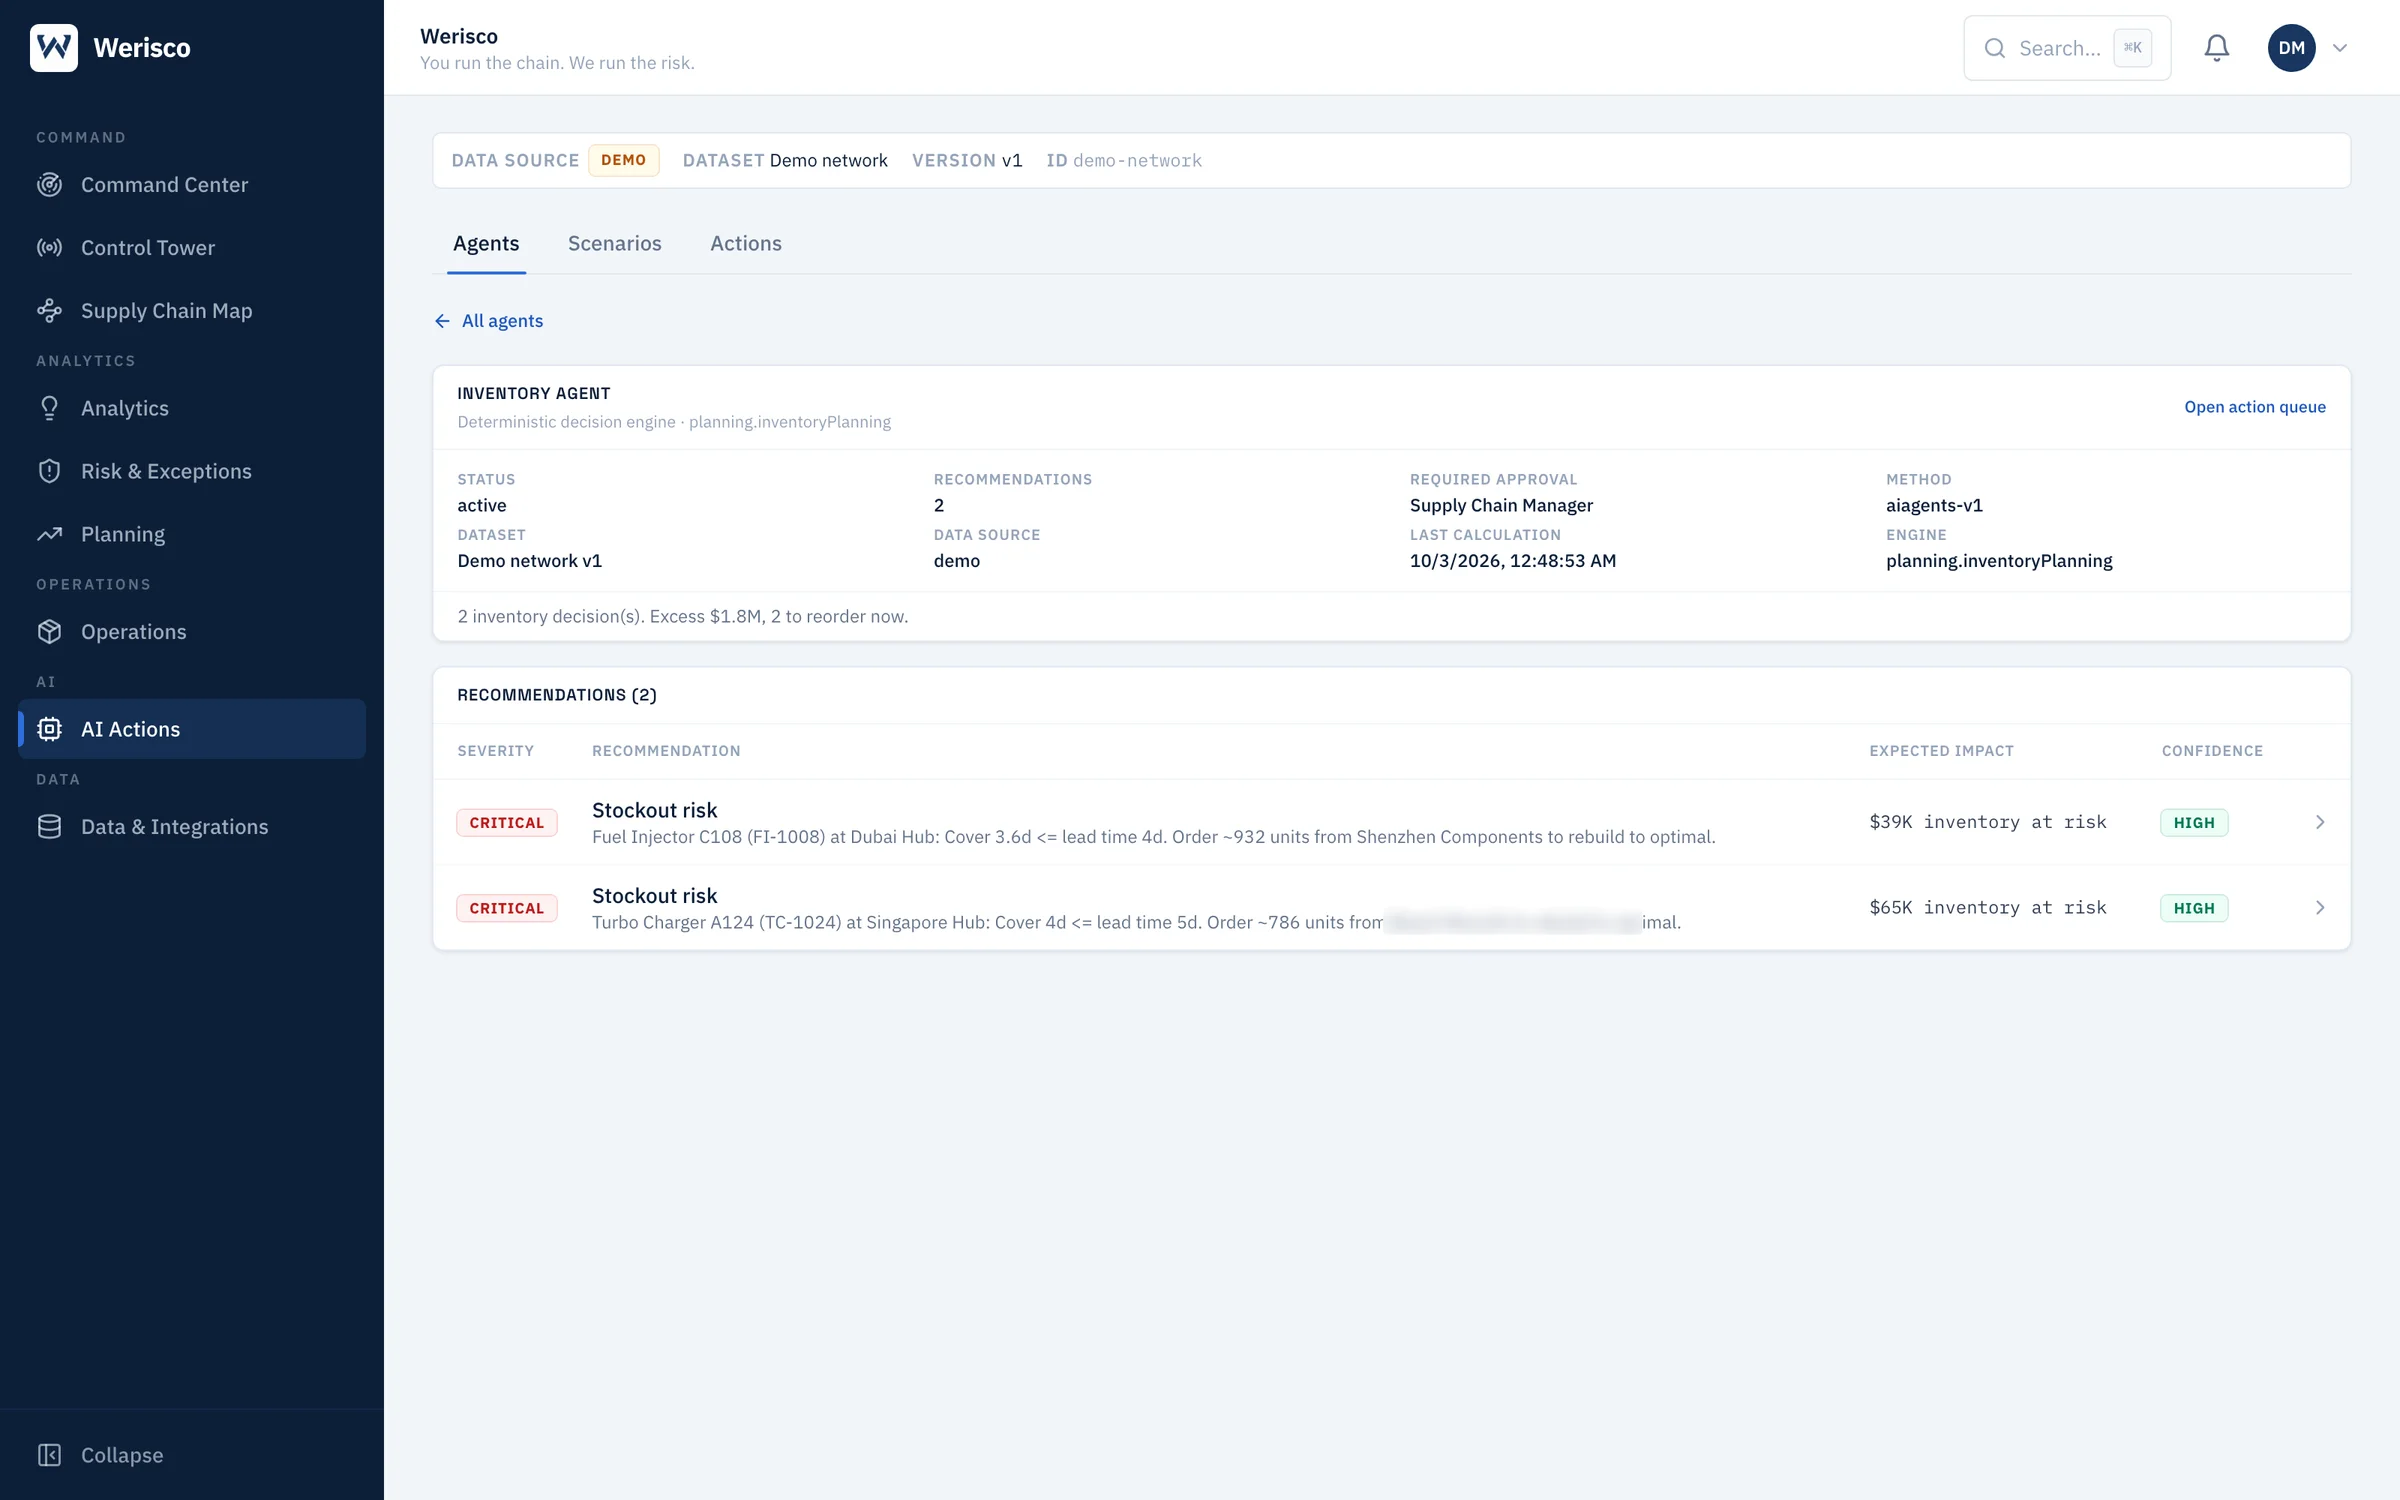Select AI Actions chip icon

point(49,729)
